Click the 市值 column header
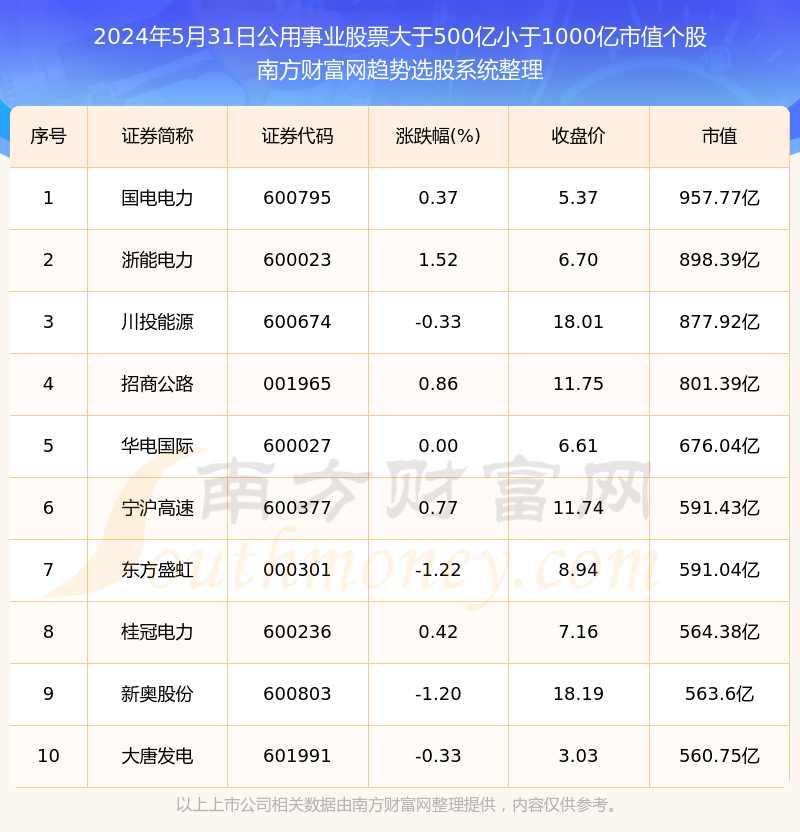The width and height of the screenshot is (800, 832). pos(719,136)
